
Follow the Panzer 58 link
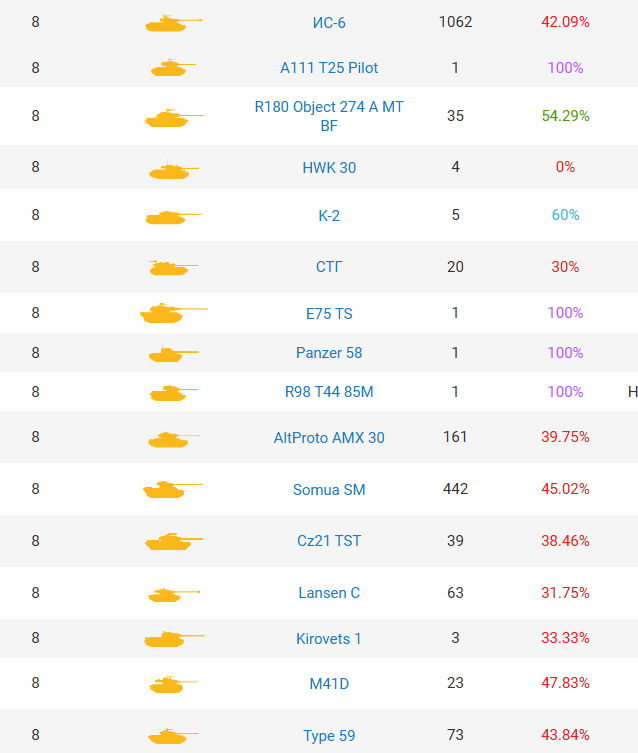click(329, 352)
